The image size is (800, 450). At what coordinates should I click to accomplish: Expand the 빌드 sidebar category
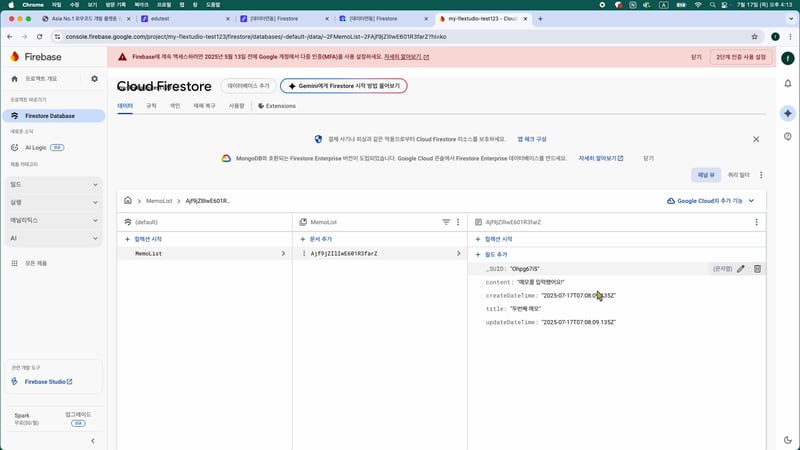point(52,184)
